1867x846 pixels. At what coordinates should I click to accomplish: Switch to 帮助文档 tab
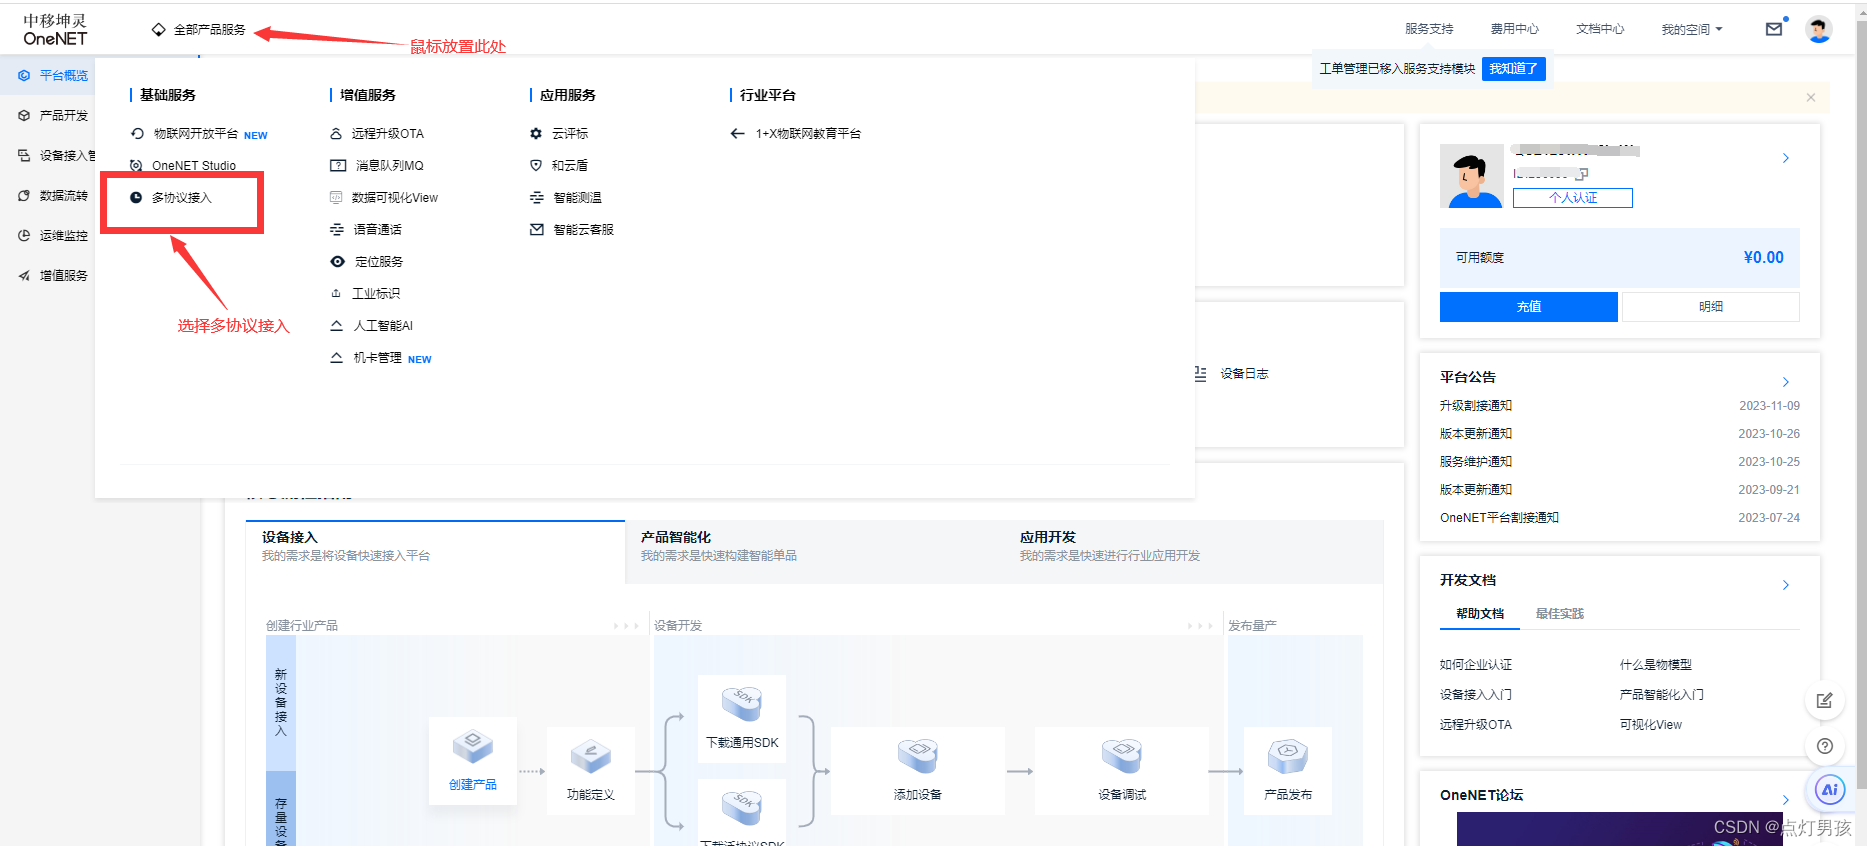pyautogui.click(x=1480, y=614)
